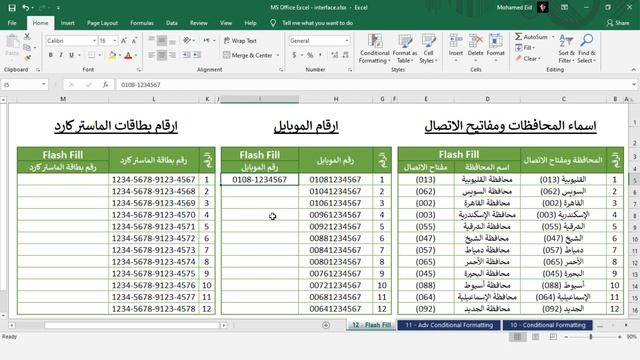This screenshot has height=360, width=640.
Task: Toggle Wrap Text
Action: coord(240,40)
